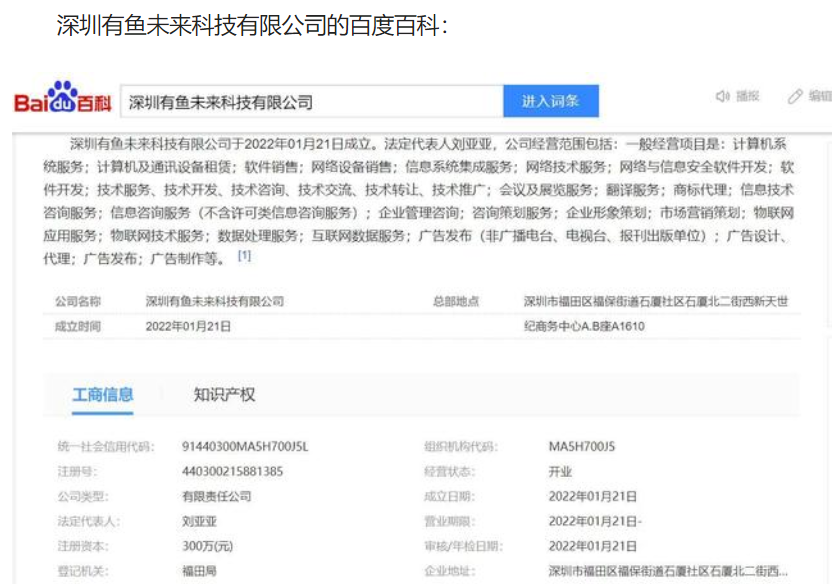The height and width of the screenshot is (584, 835).
Task: Select the truncated 企业地址 value
Action: point(668,571)
